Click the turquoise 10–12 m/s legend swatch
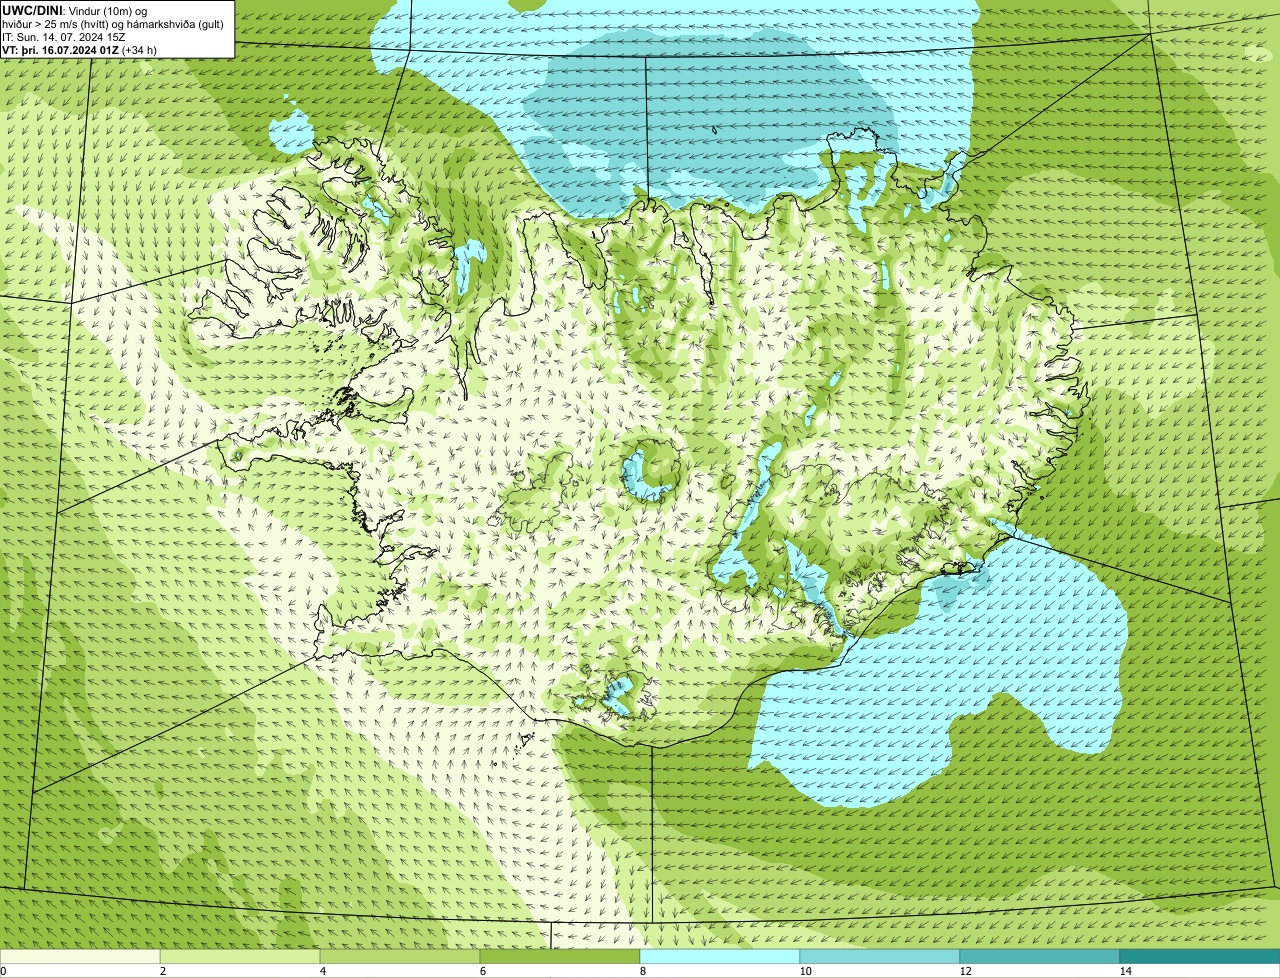Image resolution: width=1280 pixels, height=978 pixels. [880, 957]
